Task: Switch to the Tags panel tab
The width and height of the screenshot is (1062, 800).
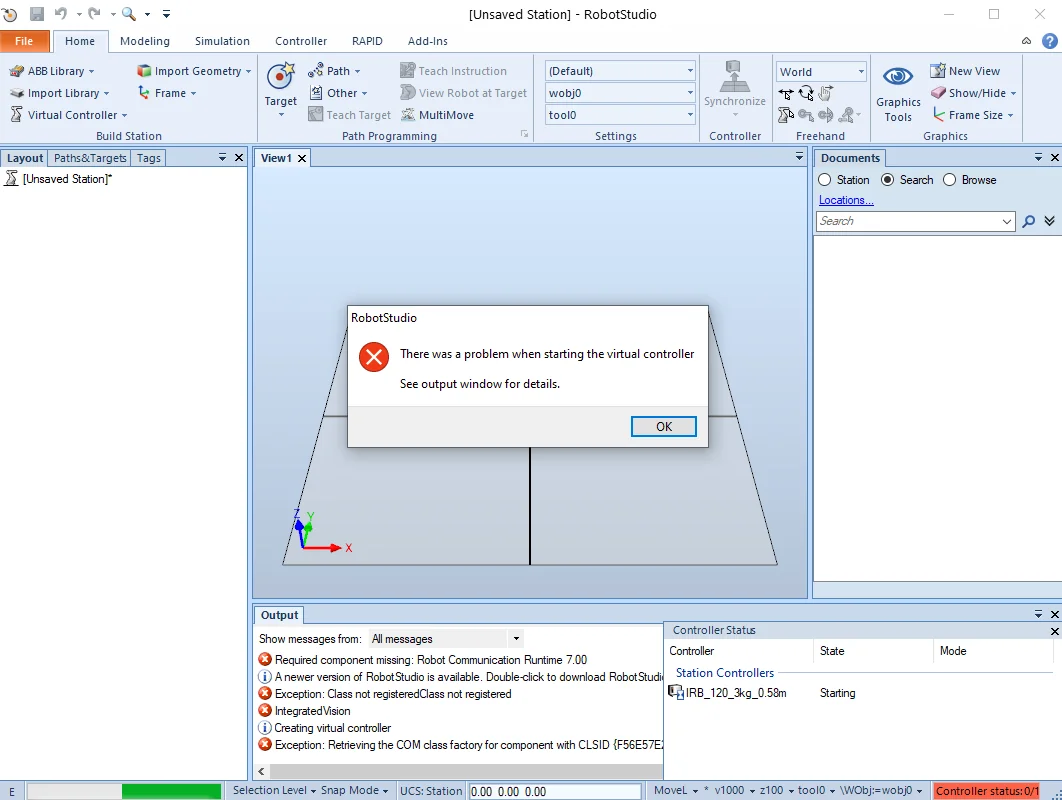Action: 148,158
